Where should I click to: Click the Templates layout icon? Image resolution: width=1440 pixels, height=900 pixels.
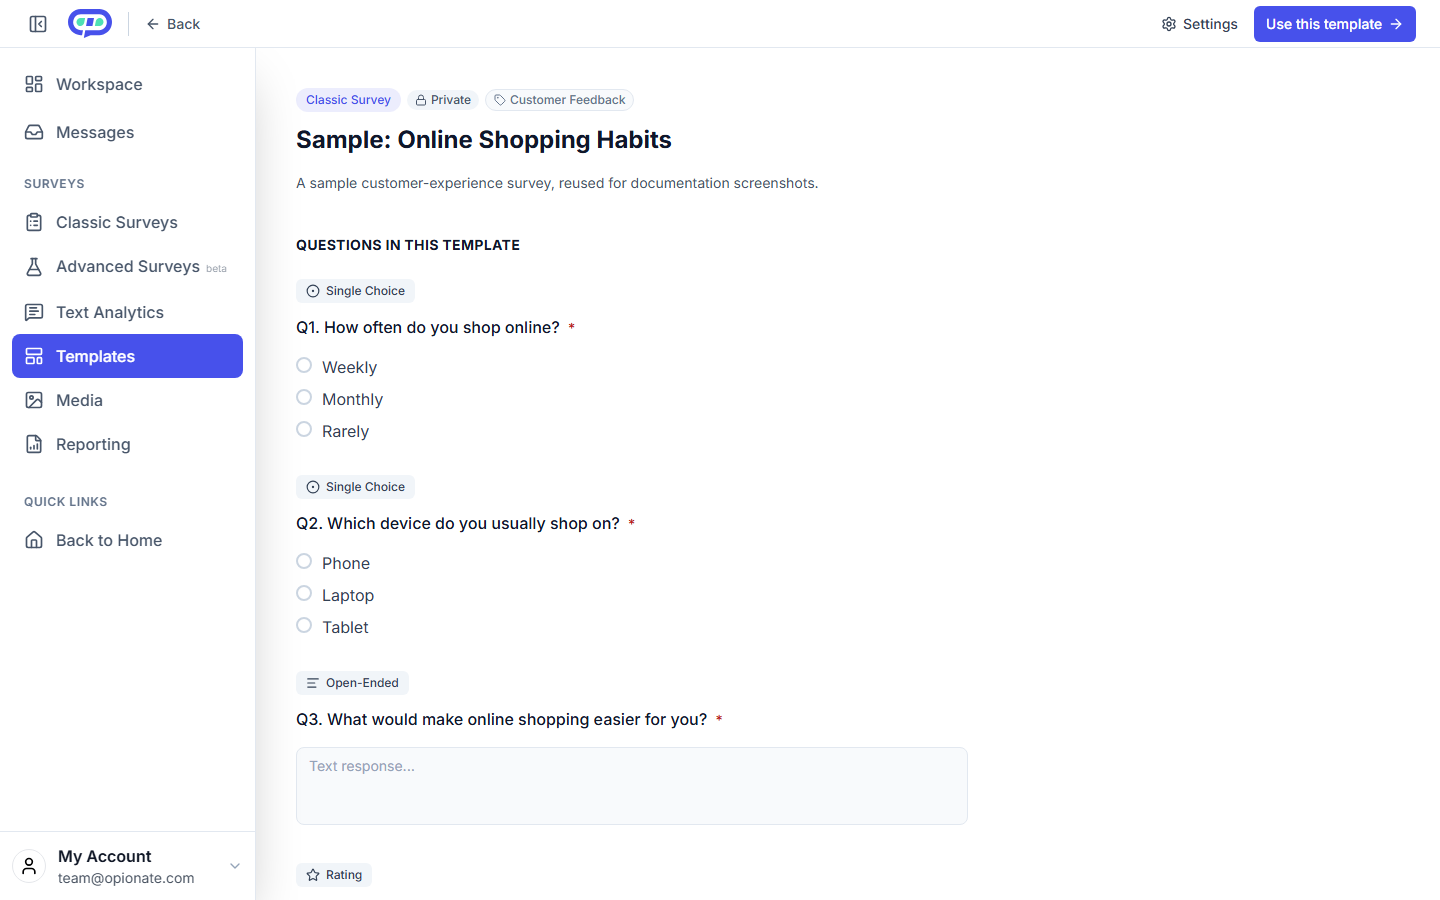(34, 356)
